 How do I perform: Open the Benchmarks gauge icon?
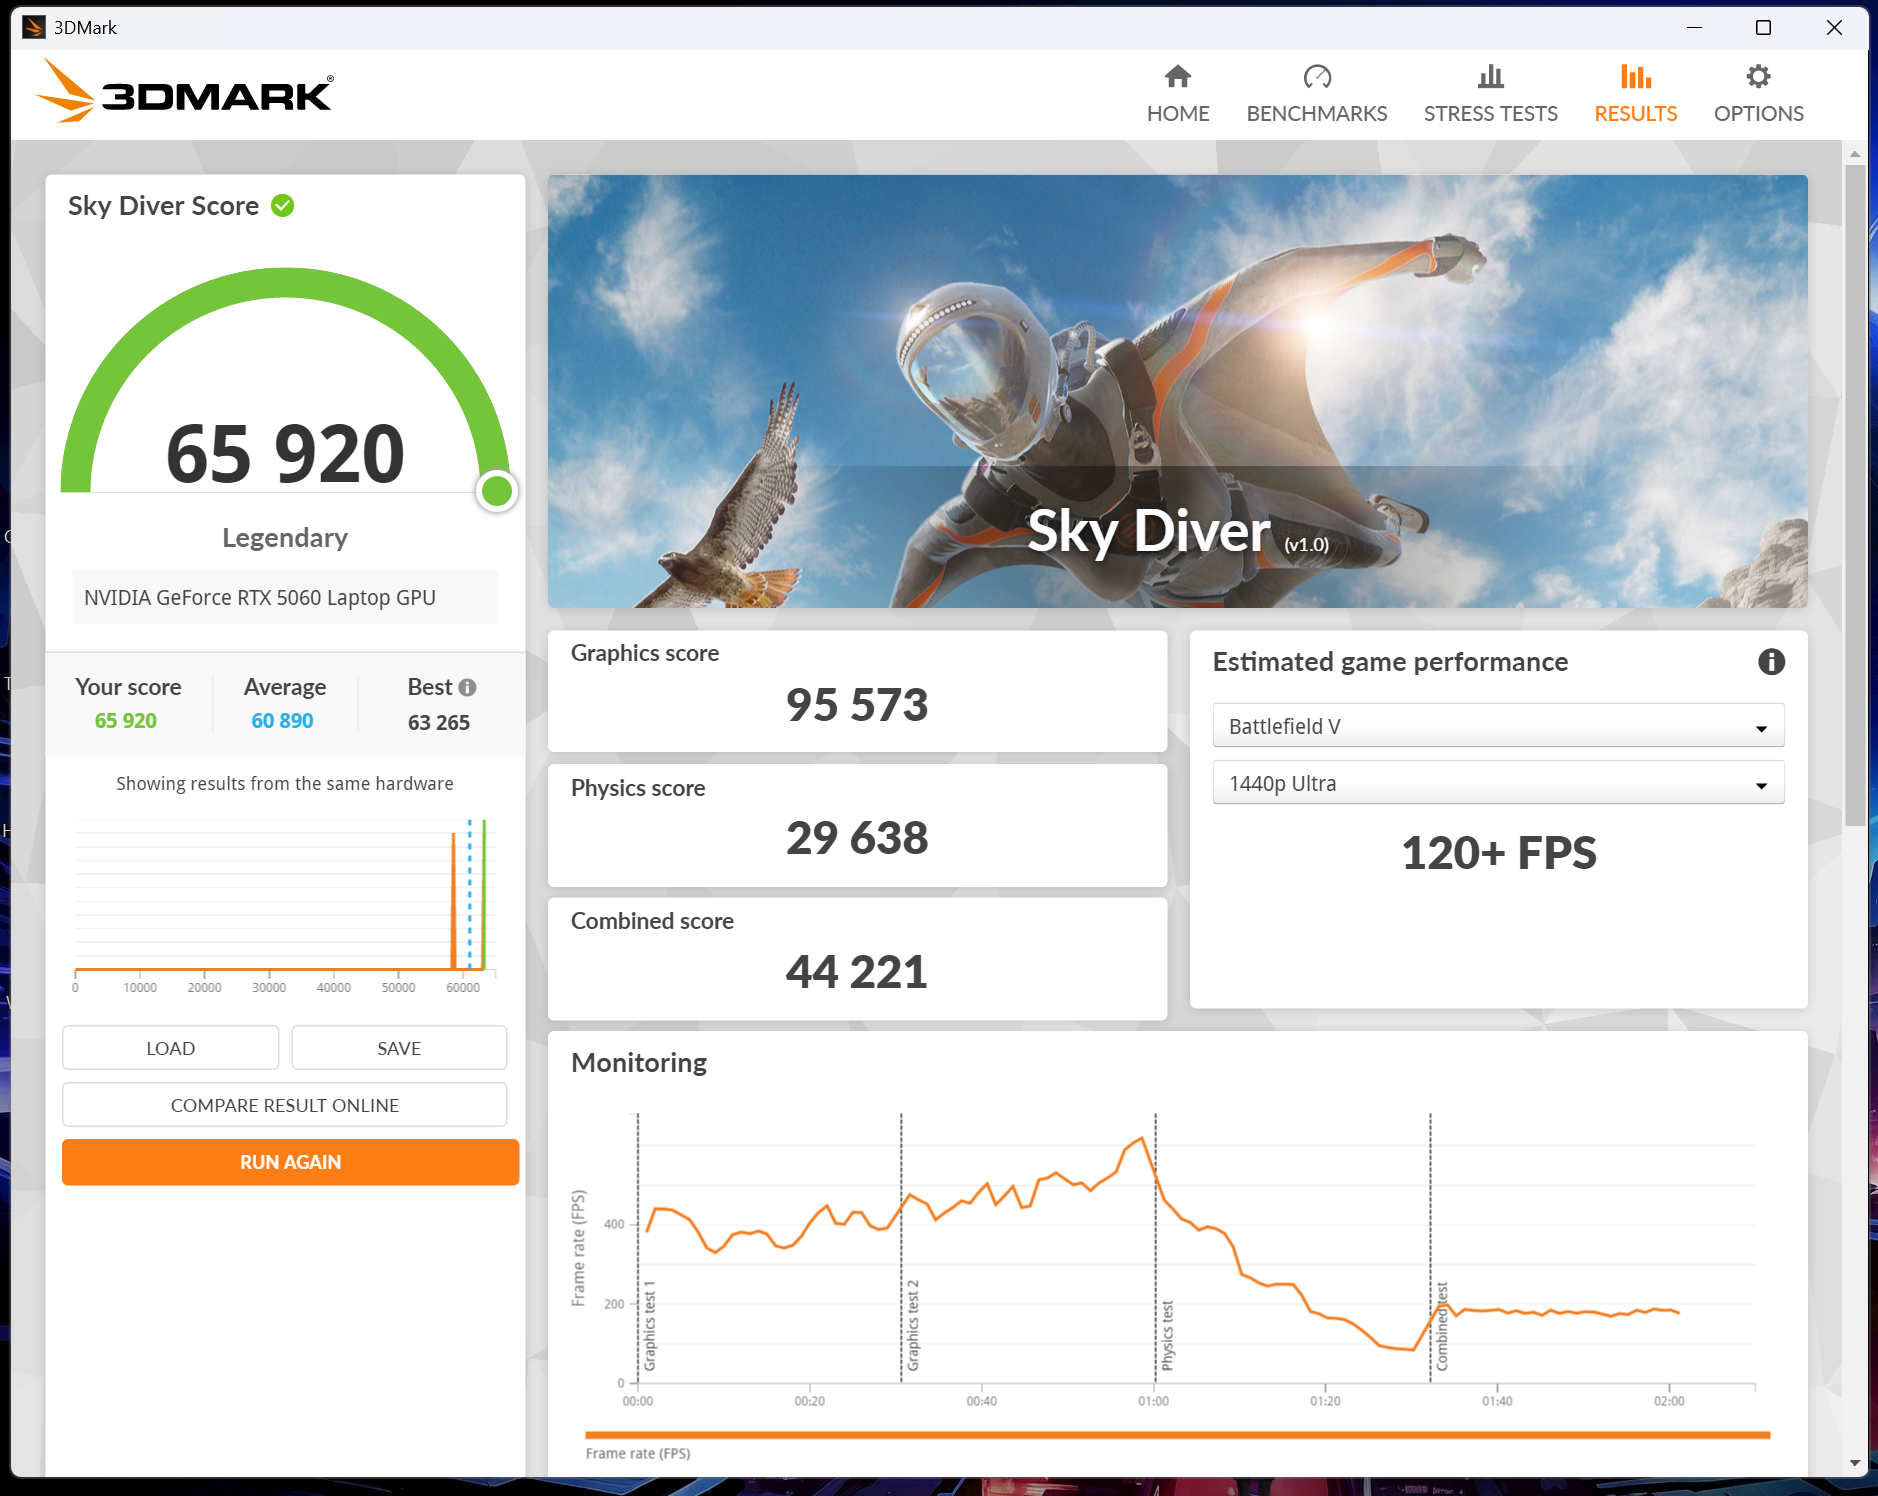point(1317,76)
